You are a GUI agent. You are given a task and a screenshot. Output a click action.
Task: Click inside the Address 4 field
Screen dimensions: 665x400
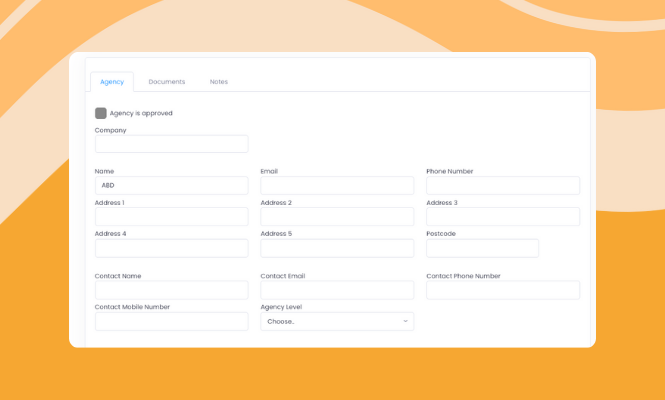171,248
